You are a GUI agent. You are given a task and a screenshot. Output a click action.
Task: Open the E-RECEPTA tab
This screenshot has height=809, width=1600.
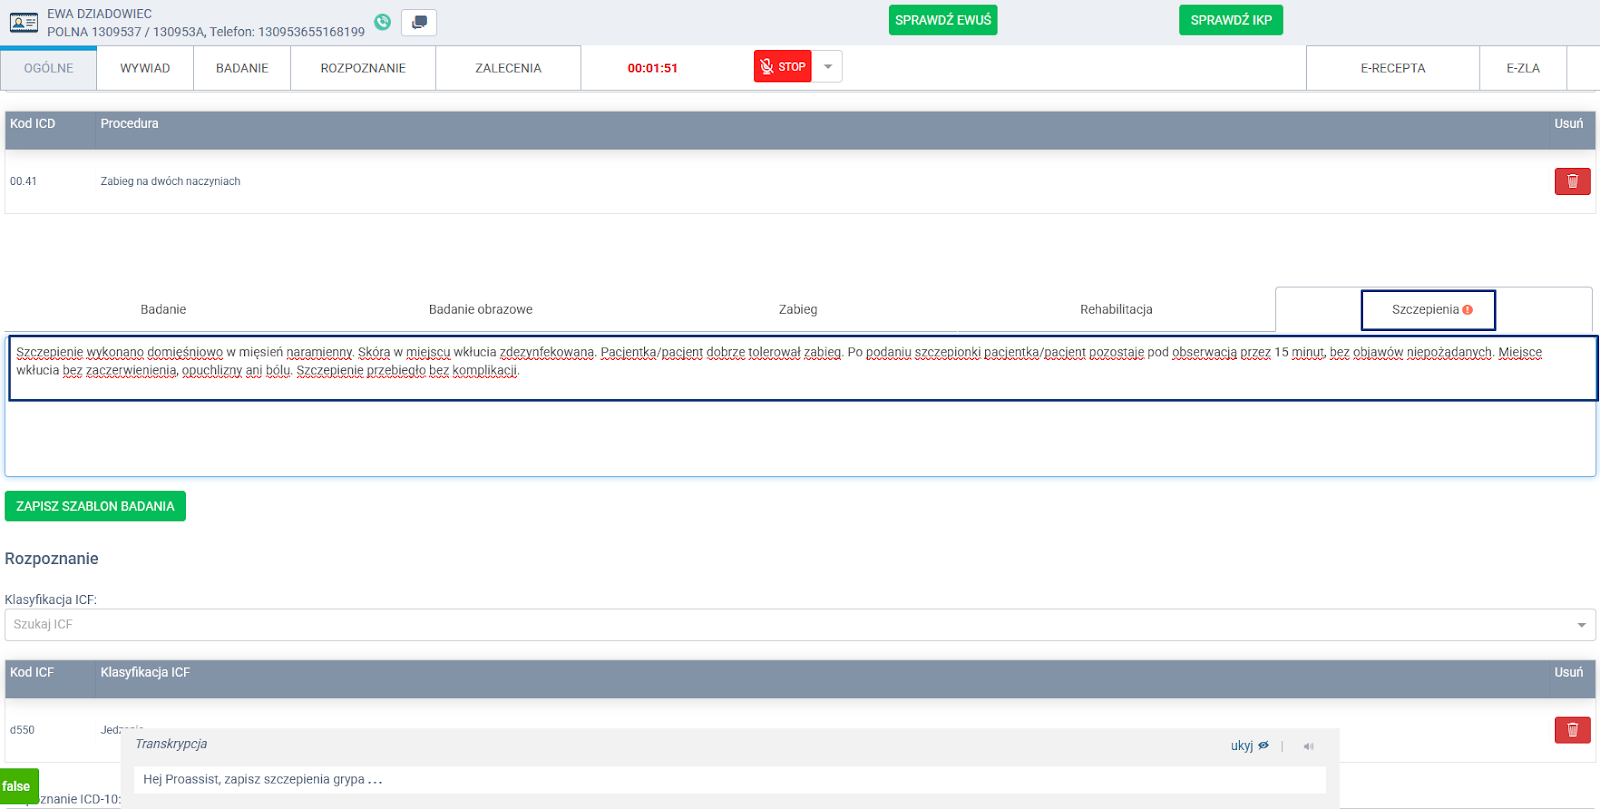pos(1392,68)
